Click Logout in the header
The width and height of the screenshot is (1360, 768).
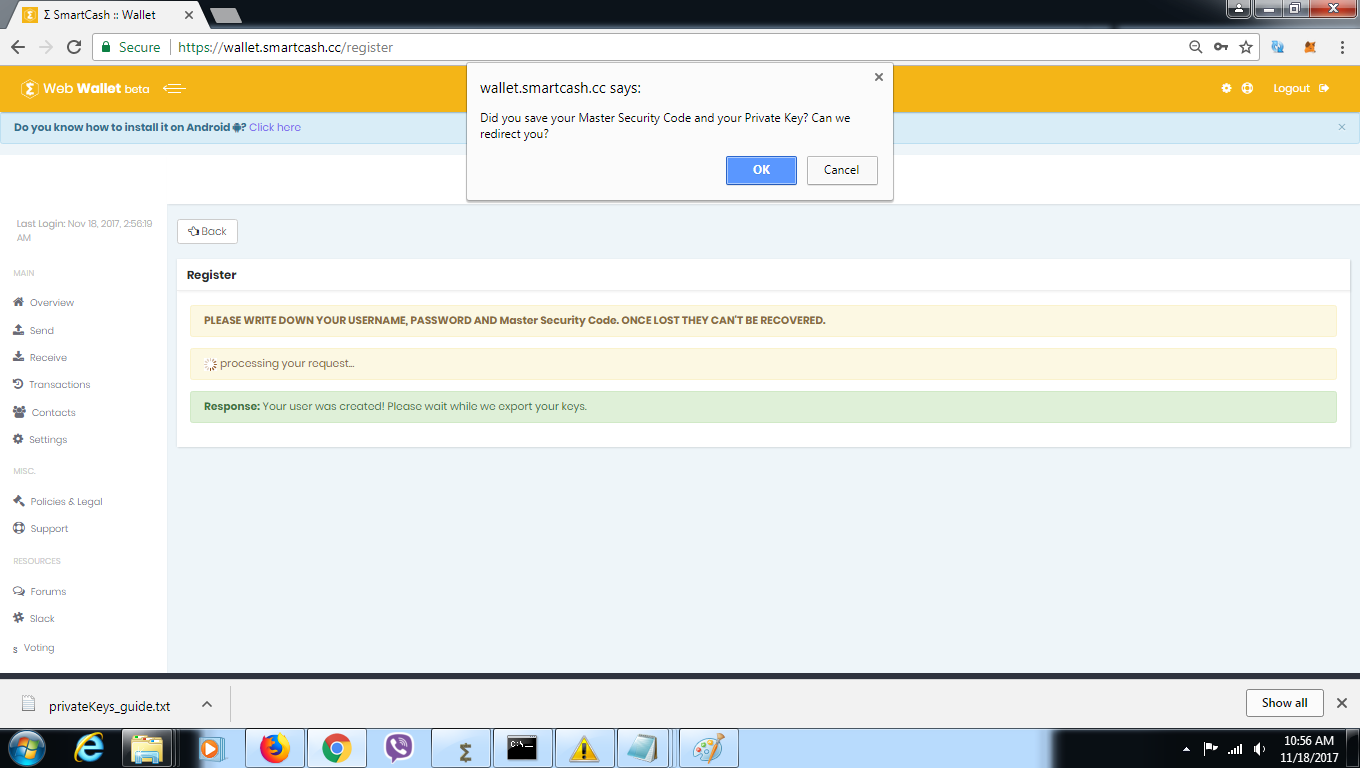[1301, 88]
